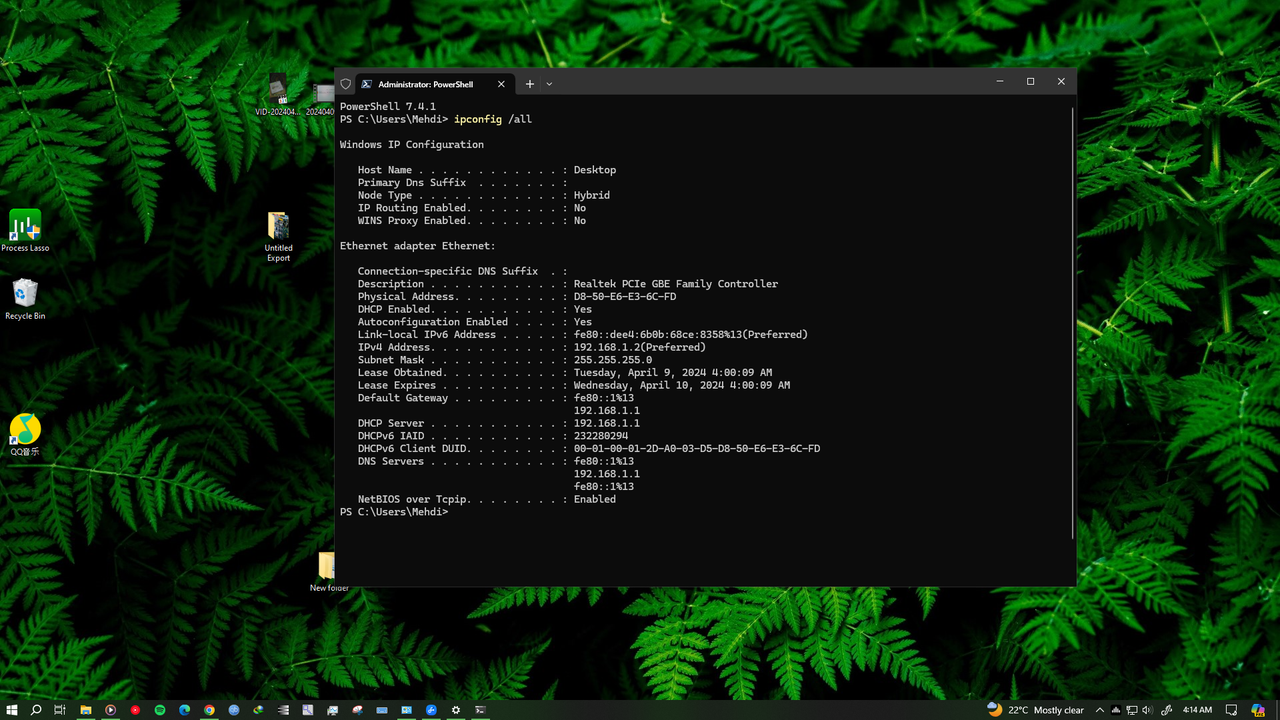Open the Process Lasso desktop shortcut

pos(25,231)
